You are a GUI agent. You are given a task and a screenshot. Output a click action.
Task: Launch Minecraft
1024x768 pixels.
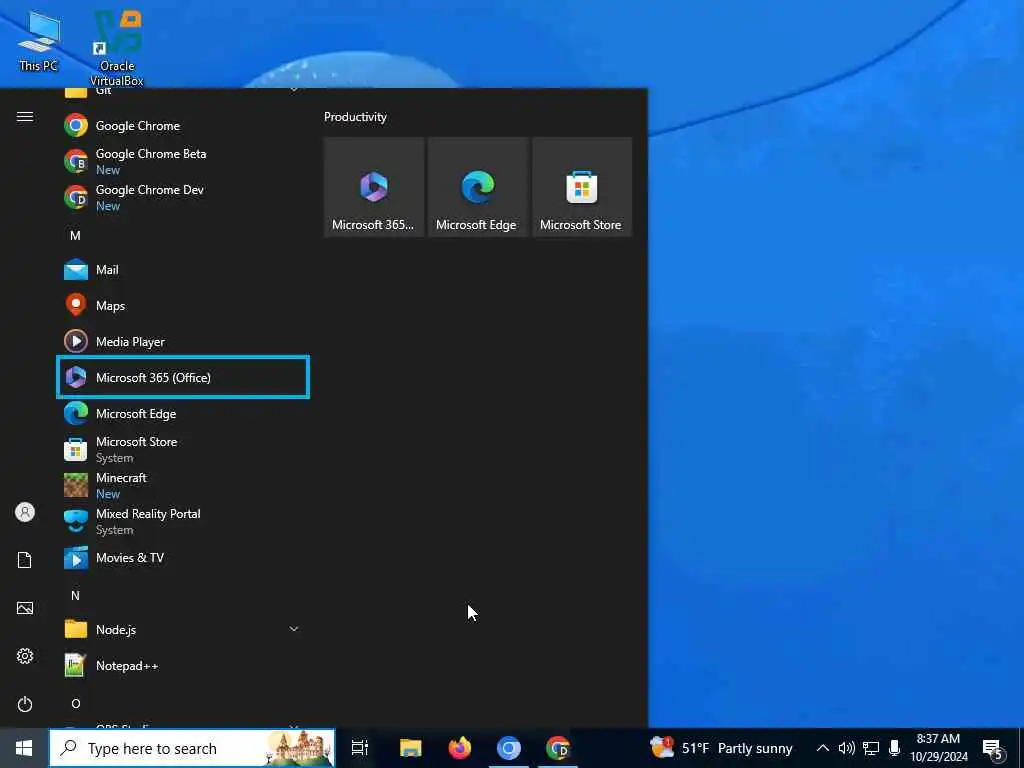point(183,485)
